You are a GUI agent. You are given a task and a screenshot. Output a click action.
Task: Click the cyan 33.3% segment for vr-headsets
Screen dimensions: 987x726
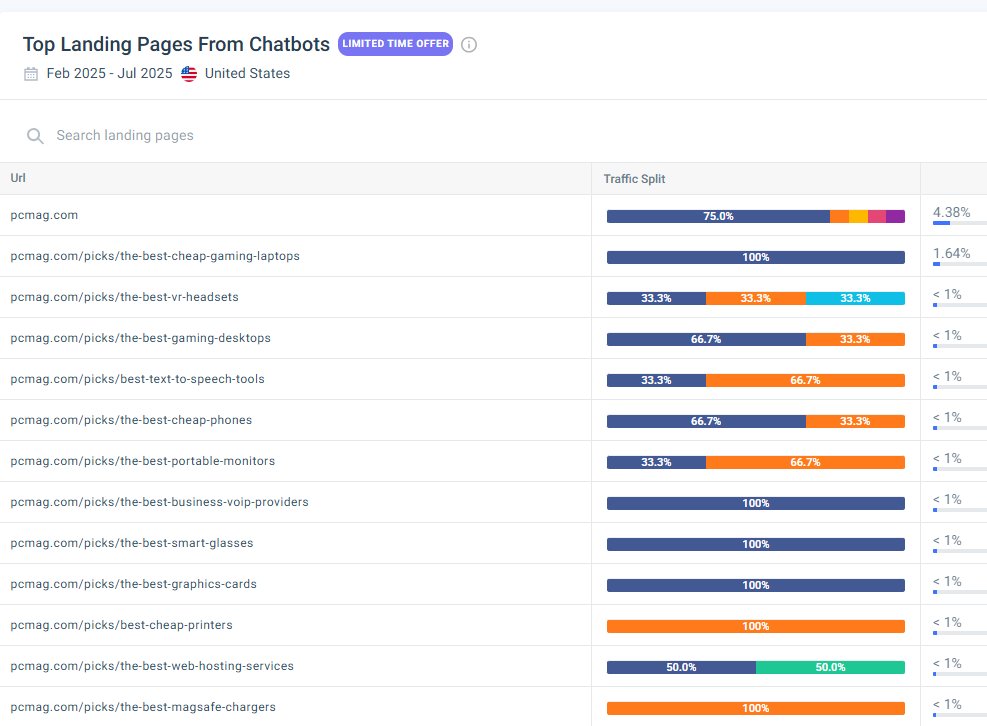click(855, 298)
